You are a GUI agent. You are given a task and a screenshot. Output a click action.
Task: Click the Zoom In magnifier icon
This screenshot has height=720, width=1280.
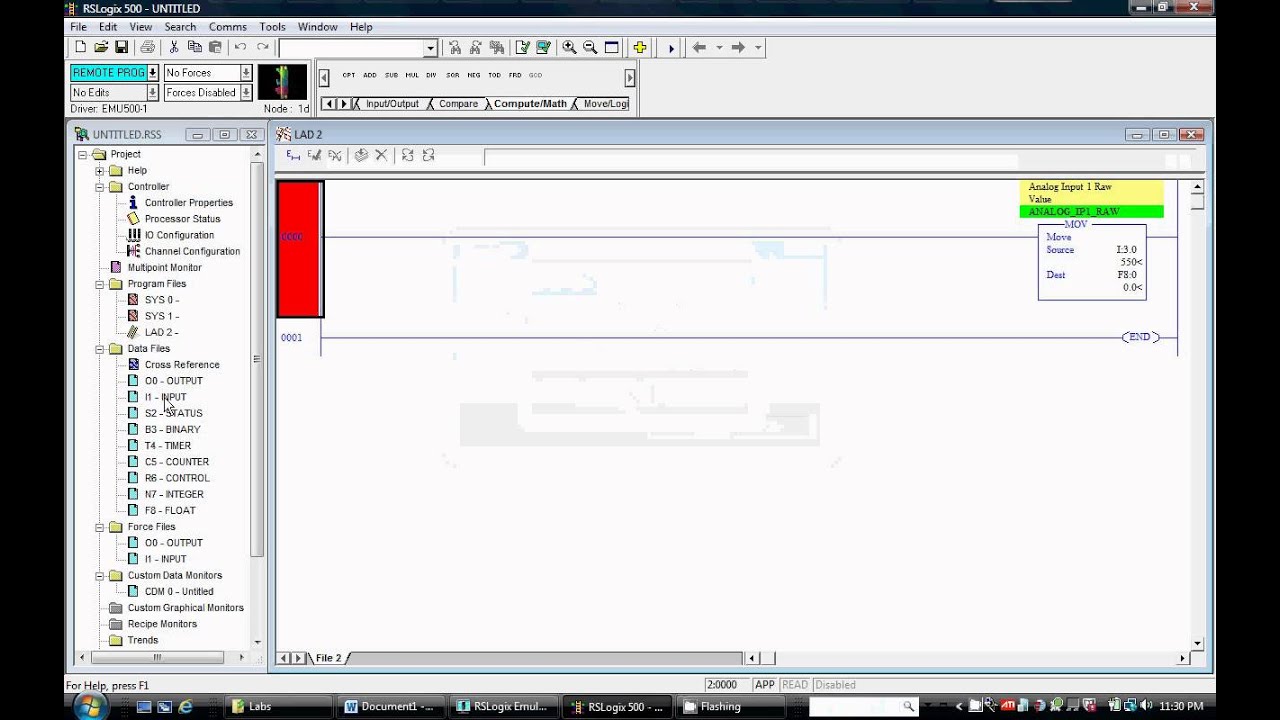[x=569, y=47]
